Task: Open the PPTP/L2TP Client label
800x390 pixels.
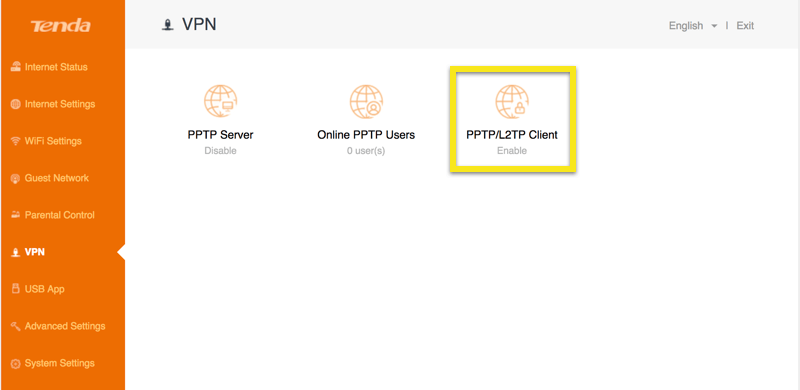Action: [512, 135]
